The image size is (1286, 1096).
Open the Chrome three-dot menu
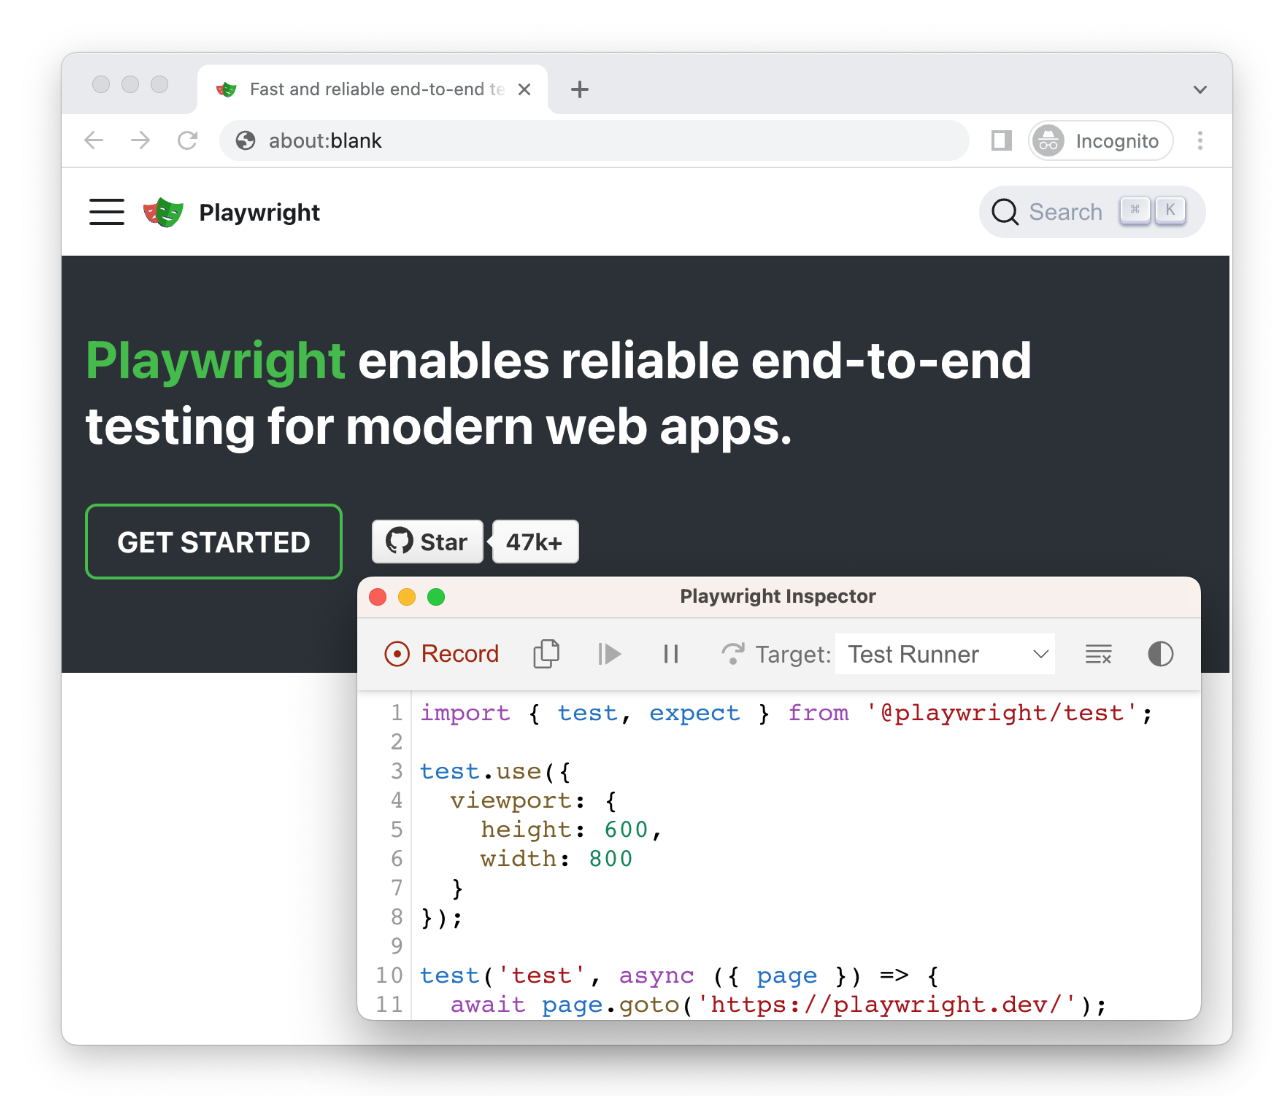(1200, 141)
